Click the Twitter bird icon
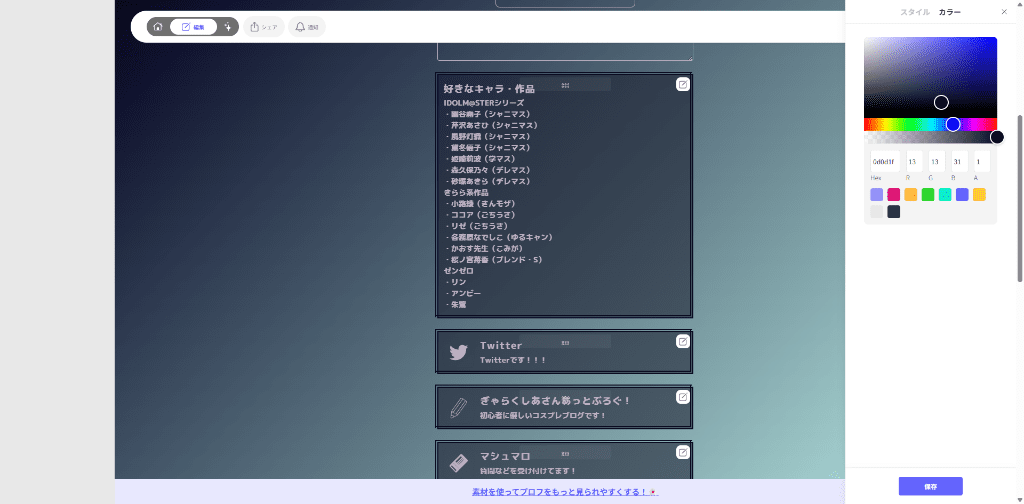The width and height of the screenshot is (1024, 504). coord(458,352)
